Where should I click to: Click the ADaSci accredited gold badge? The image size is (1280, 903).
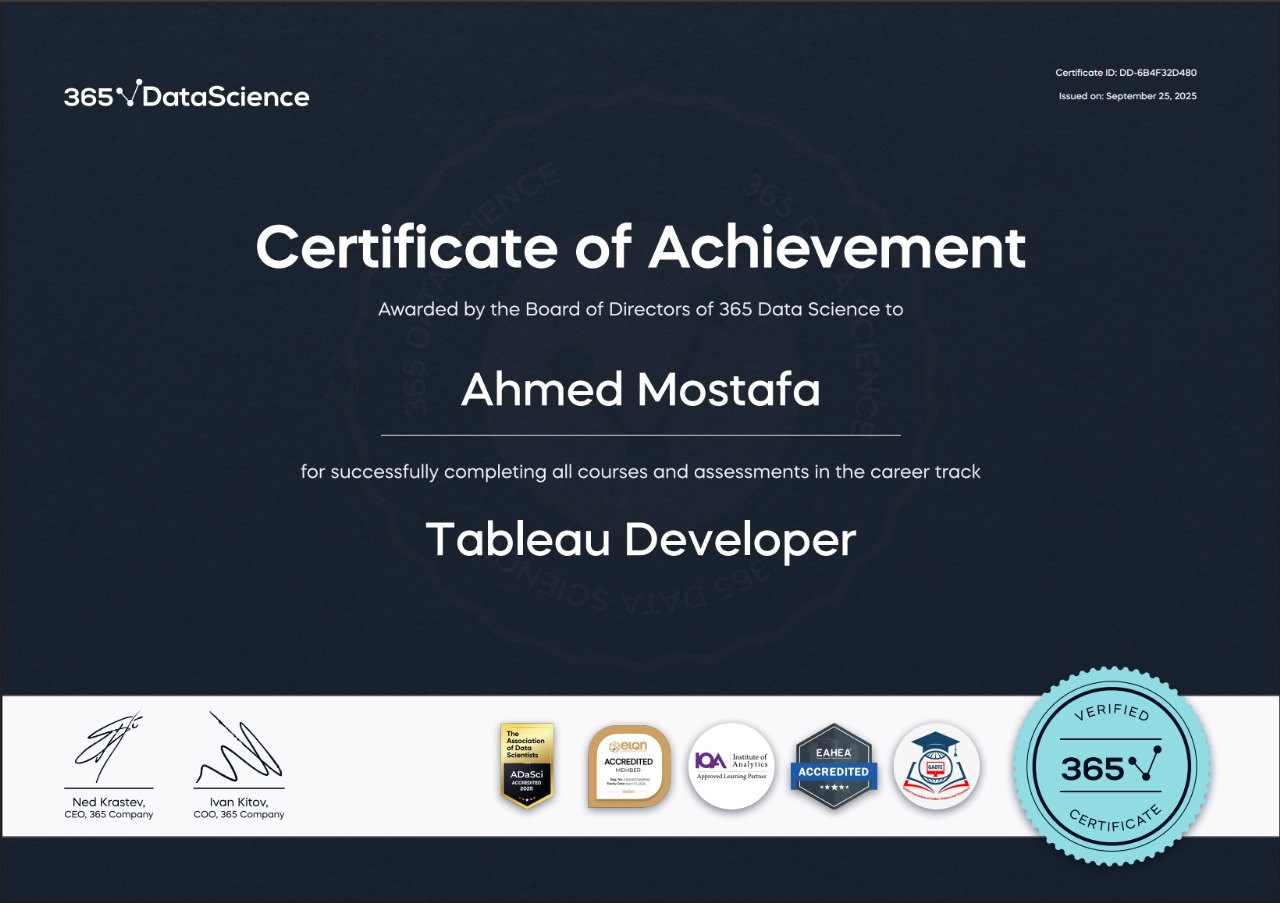click(x=527, y=766)
